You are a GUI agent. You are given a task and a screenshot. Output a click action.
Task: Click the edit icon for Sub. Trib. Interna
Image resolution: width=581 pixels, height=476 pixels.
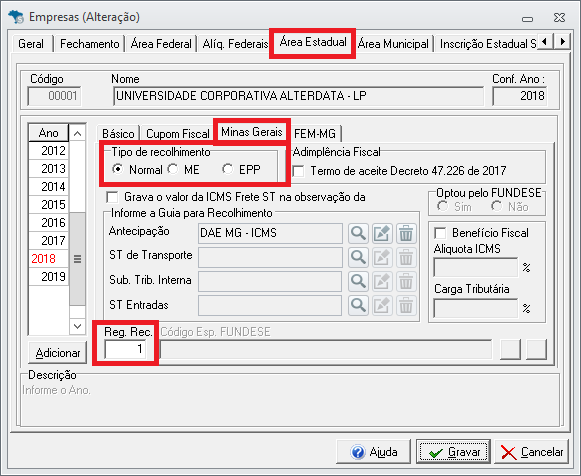pos(382,282)
